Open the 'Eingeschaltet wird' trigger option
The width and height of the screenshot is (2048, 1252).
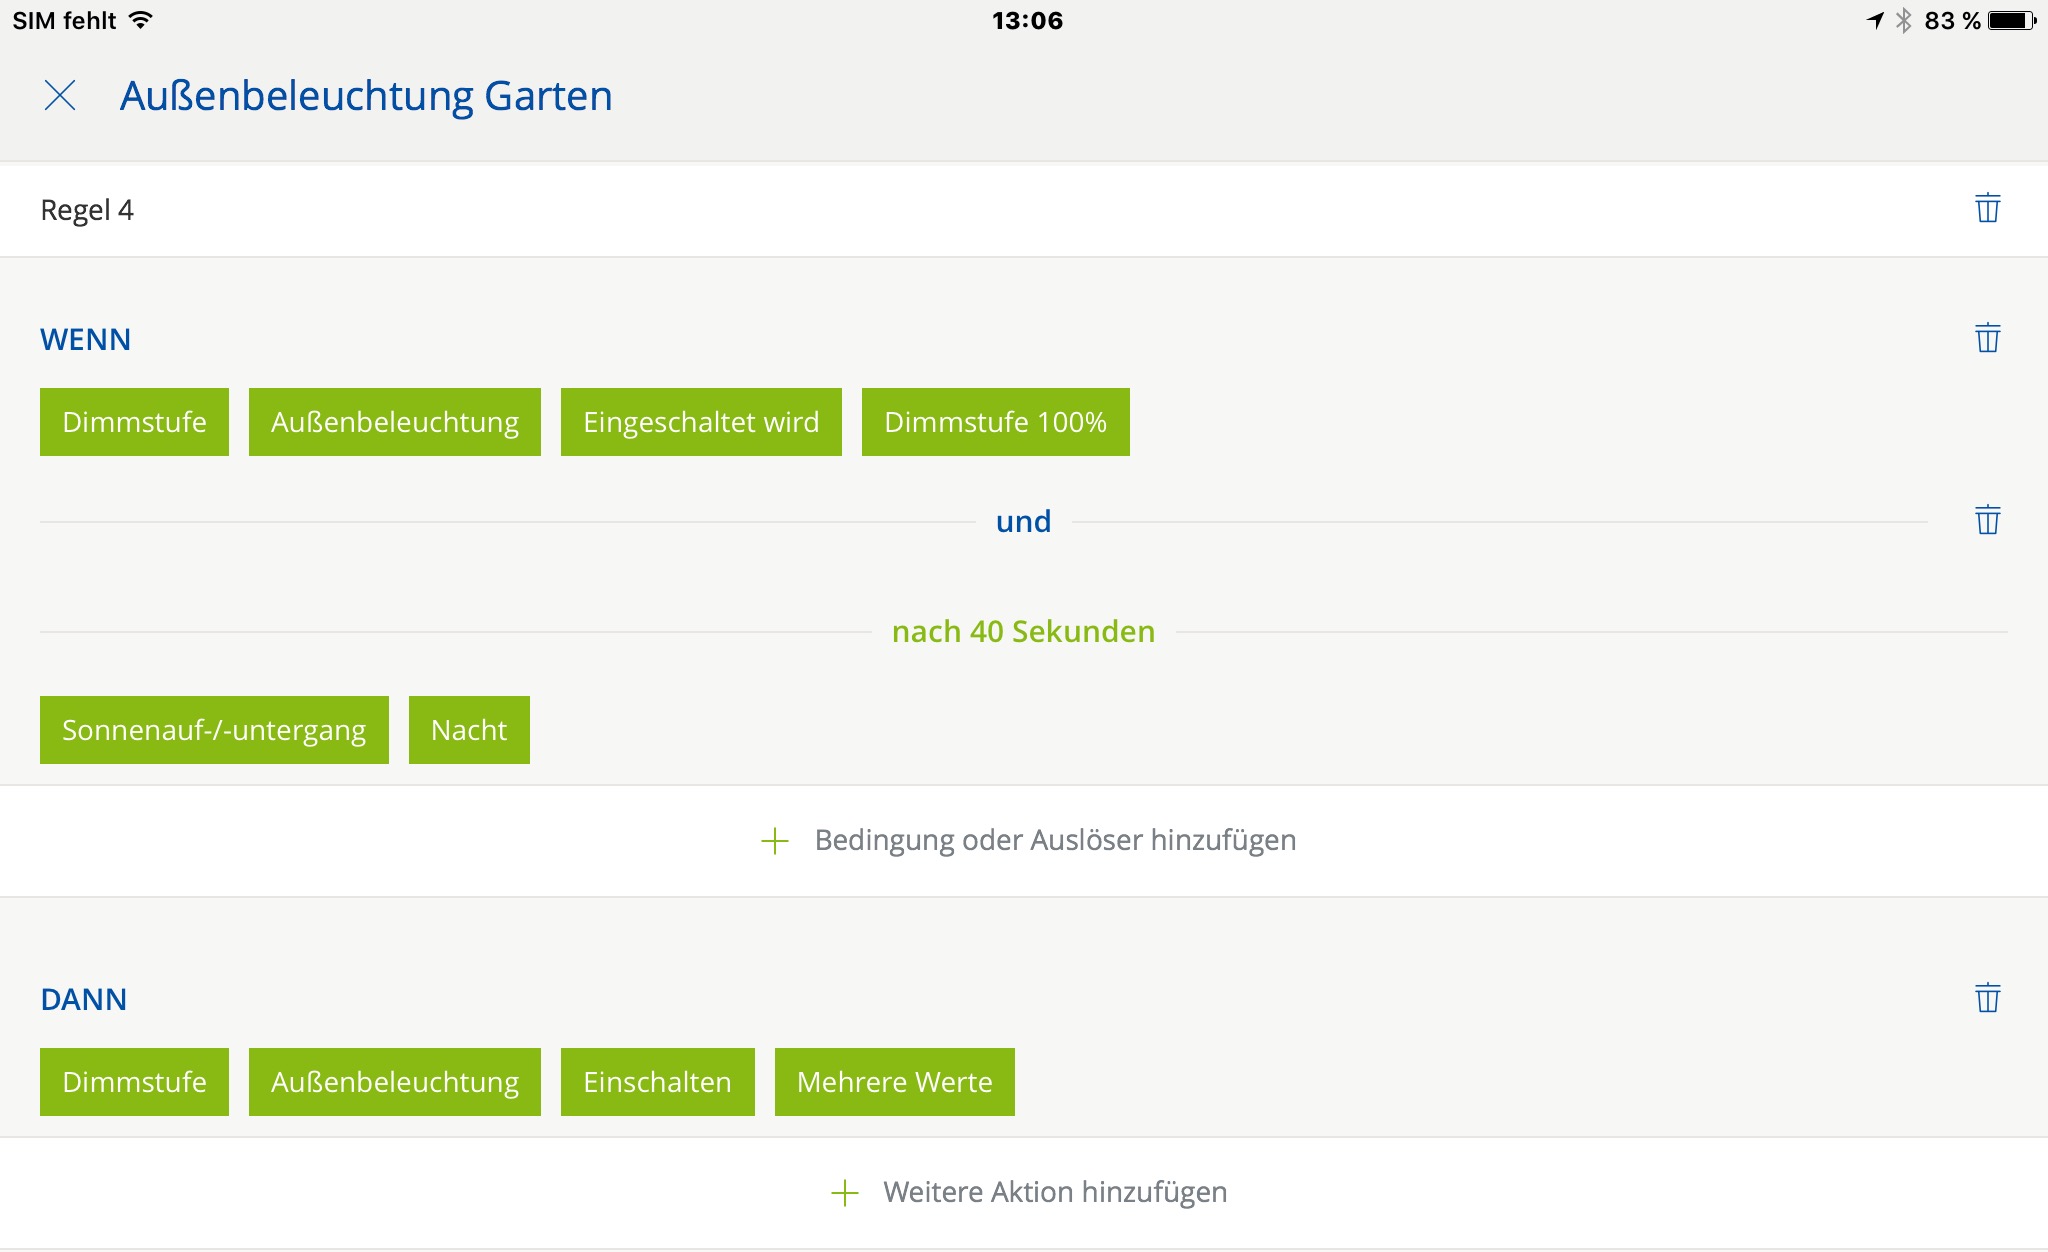700,422
